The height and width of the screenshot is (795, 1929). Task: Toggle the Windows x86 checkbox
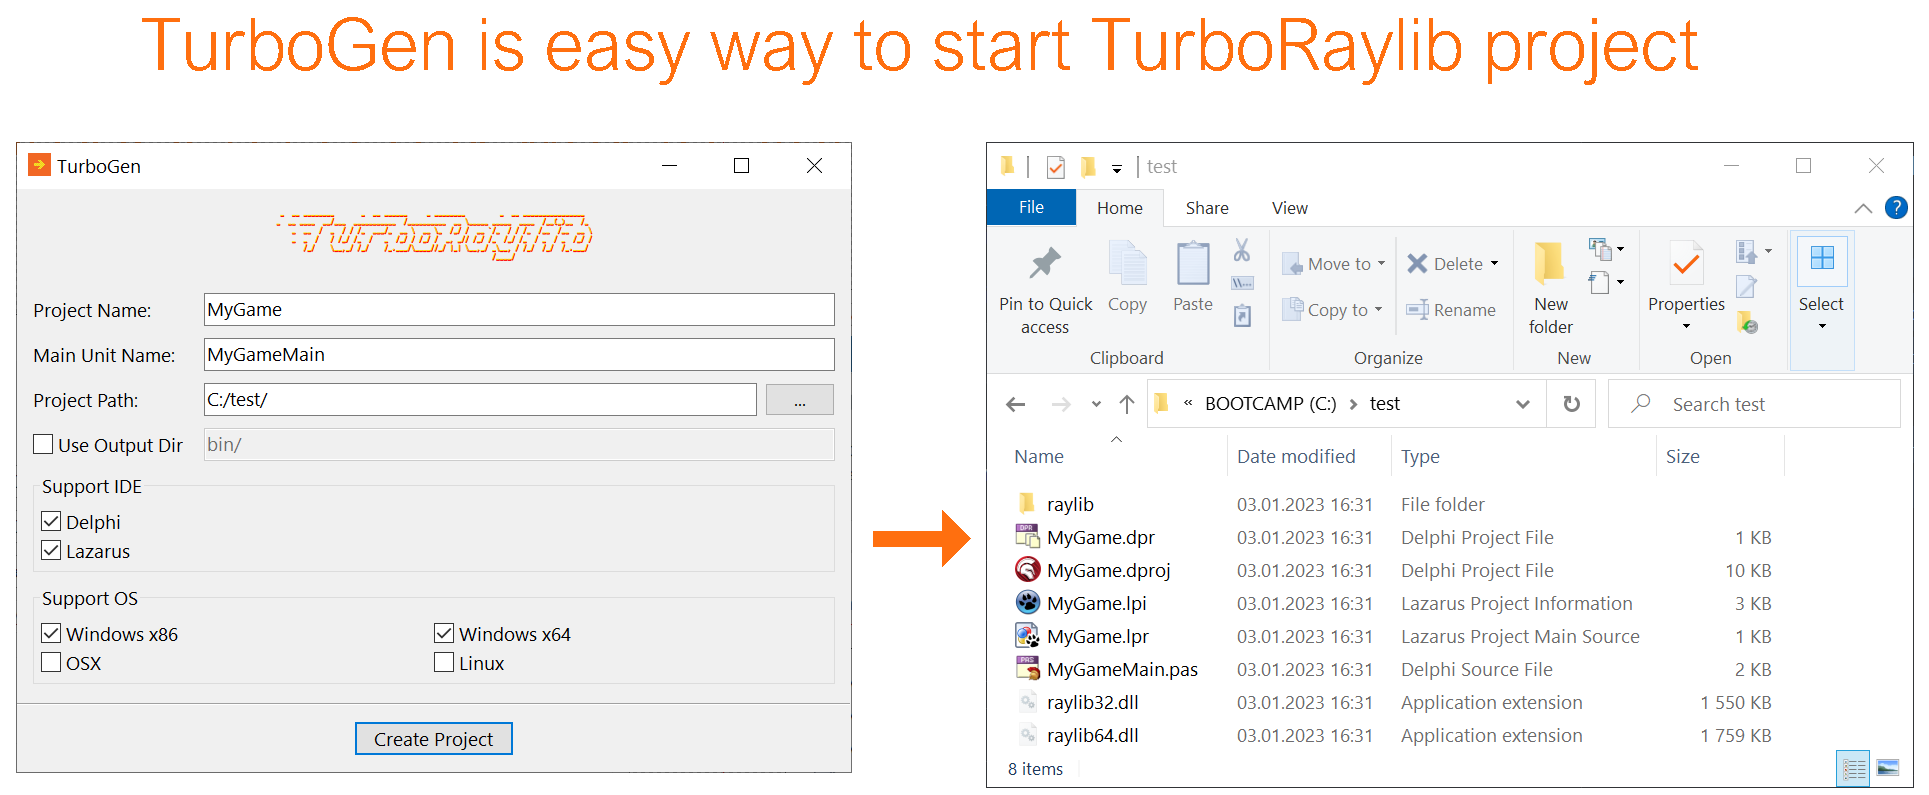coord(51,633)
